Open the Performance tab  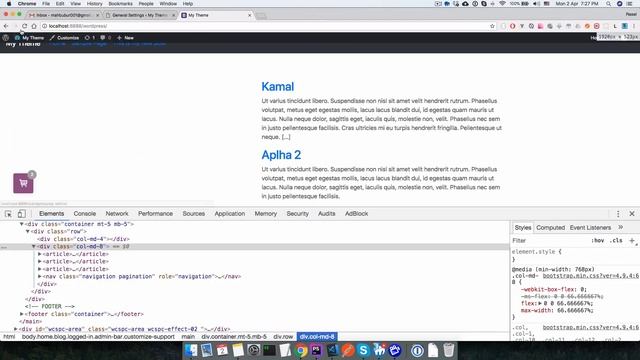155,213
